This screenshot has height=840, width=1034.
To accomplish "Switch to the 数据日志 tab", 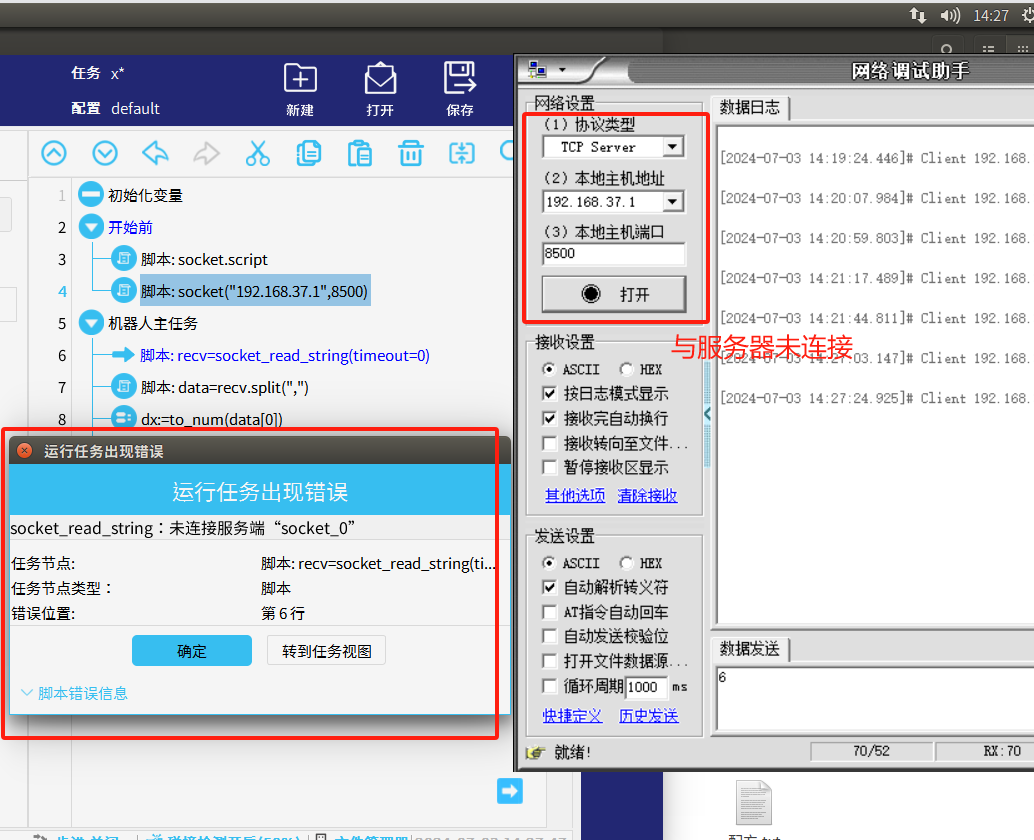I will coord(750,107).
